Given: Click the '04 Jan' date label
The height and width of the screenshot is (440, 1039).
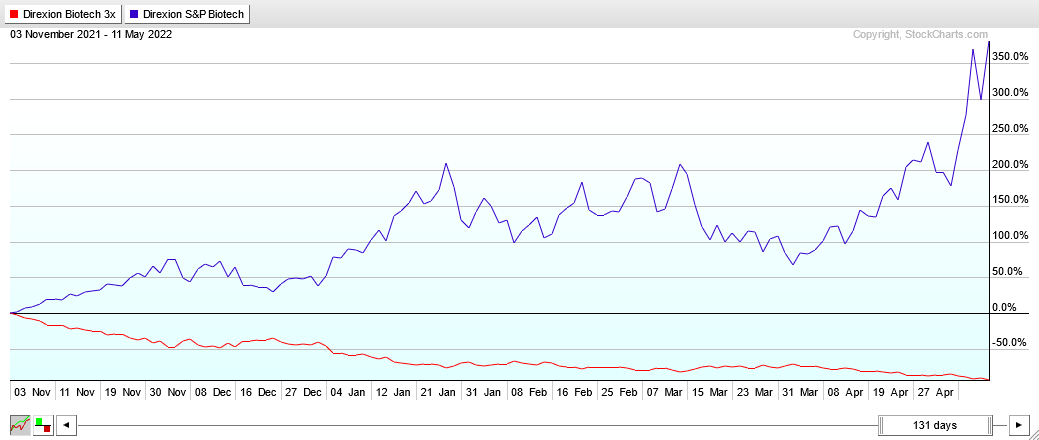Looking at the screenshot, I should coord(347,392).
